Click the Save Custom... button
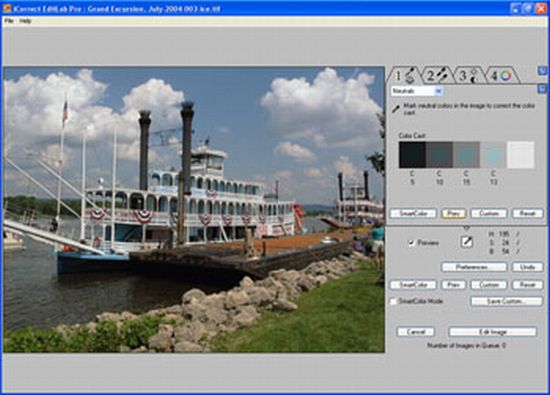550x395 pixels. click(x=506, y=301)
